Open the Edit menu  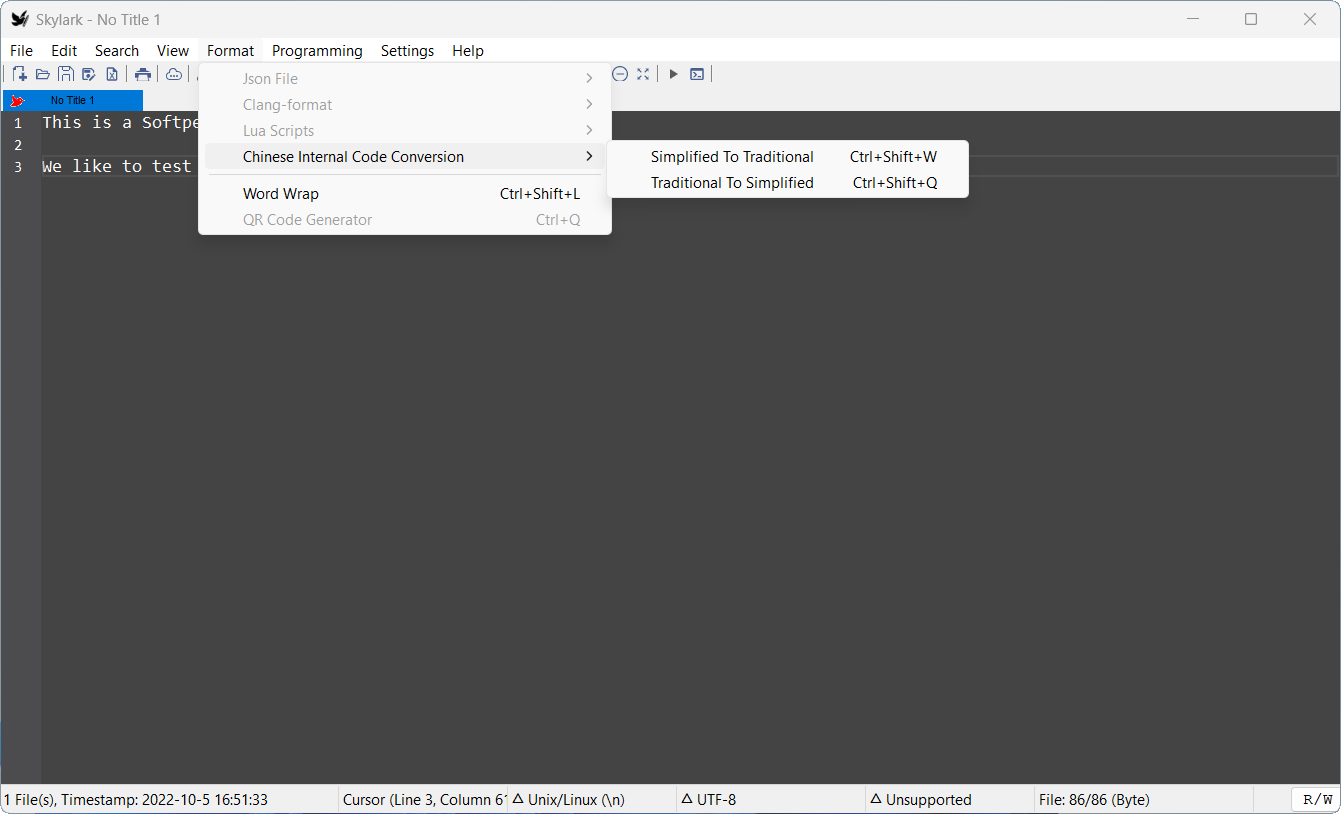tap(64, 50)
